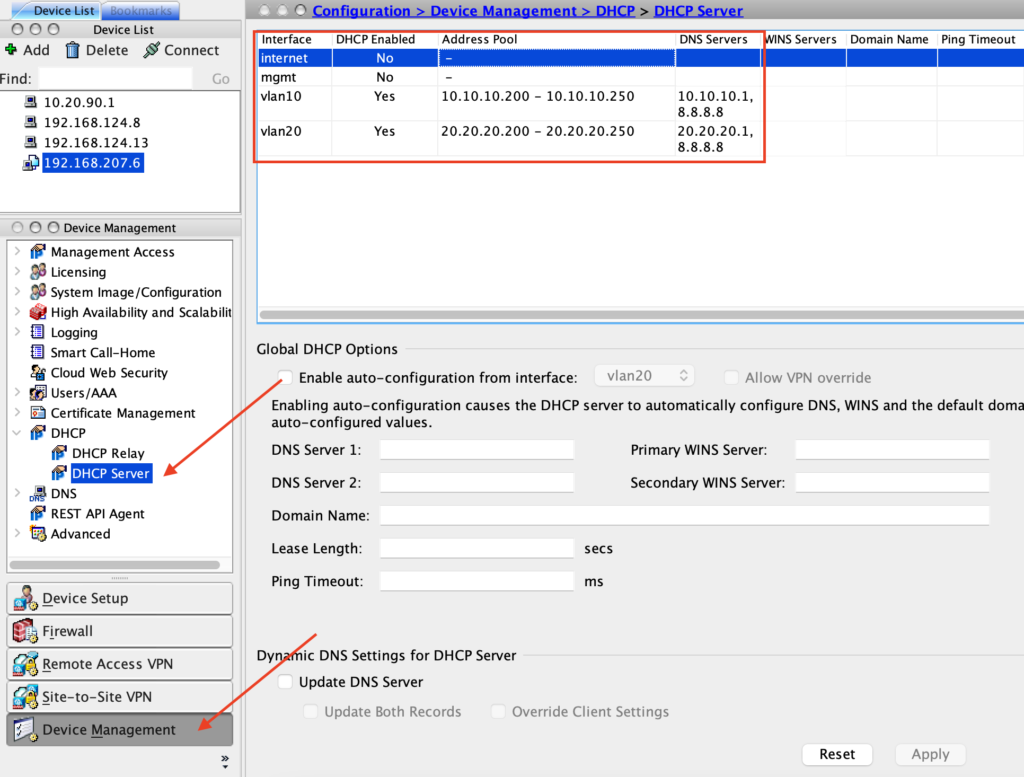Click the Users/AAA icon
This screenshot has height=777, width=1024.
38,393
